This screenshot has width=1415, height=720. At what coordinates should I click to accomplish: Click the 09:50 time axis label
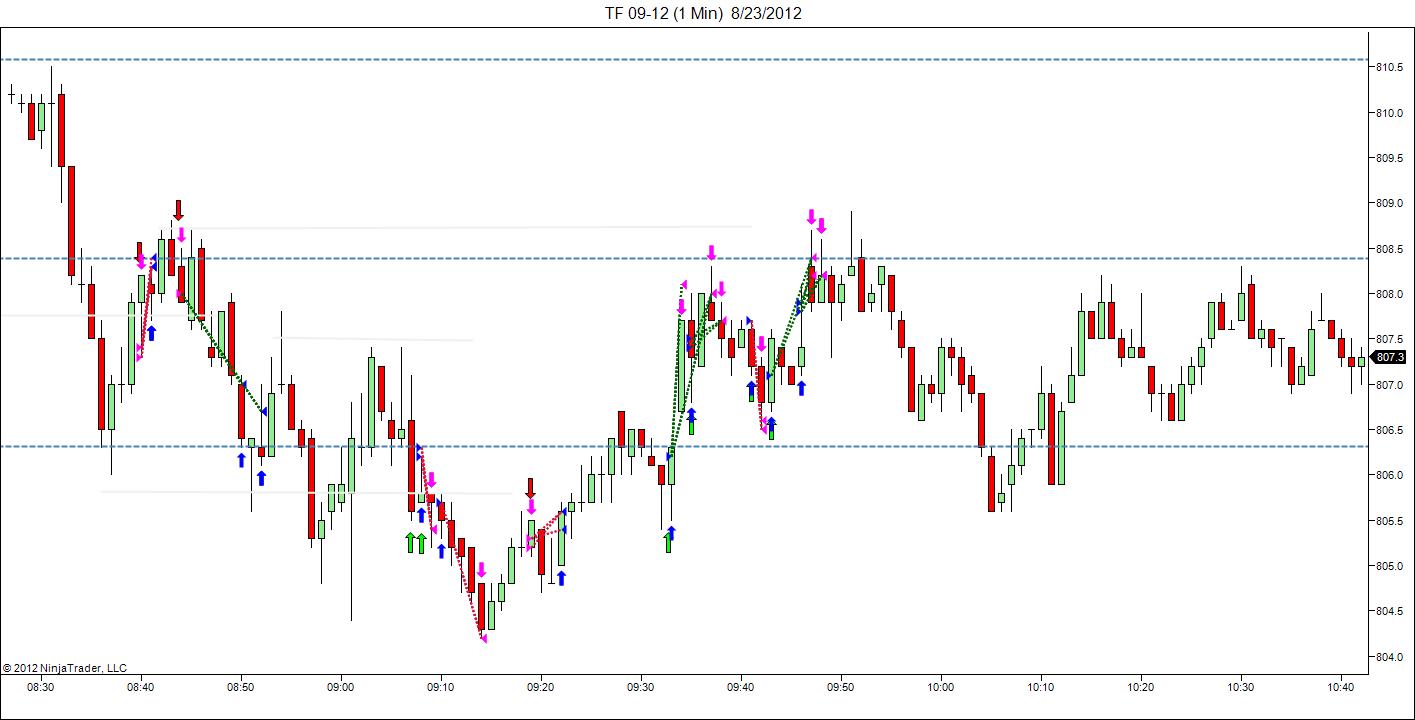(840, 687)
